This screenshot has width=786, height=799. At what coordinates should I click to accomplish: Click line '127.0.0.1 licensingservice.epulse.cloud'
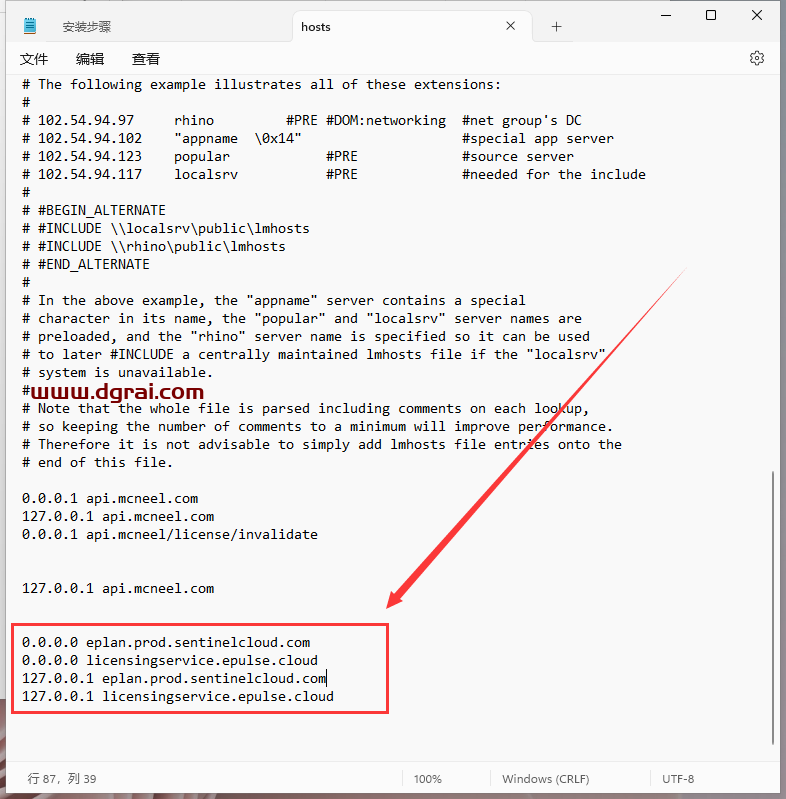pyautogui.click(x=178, y=697)
